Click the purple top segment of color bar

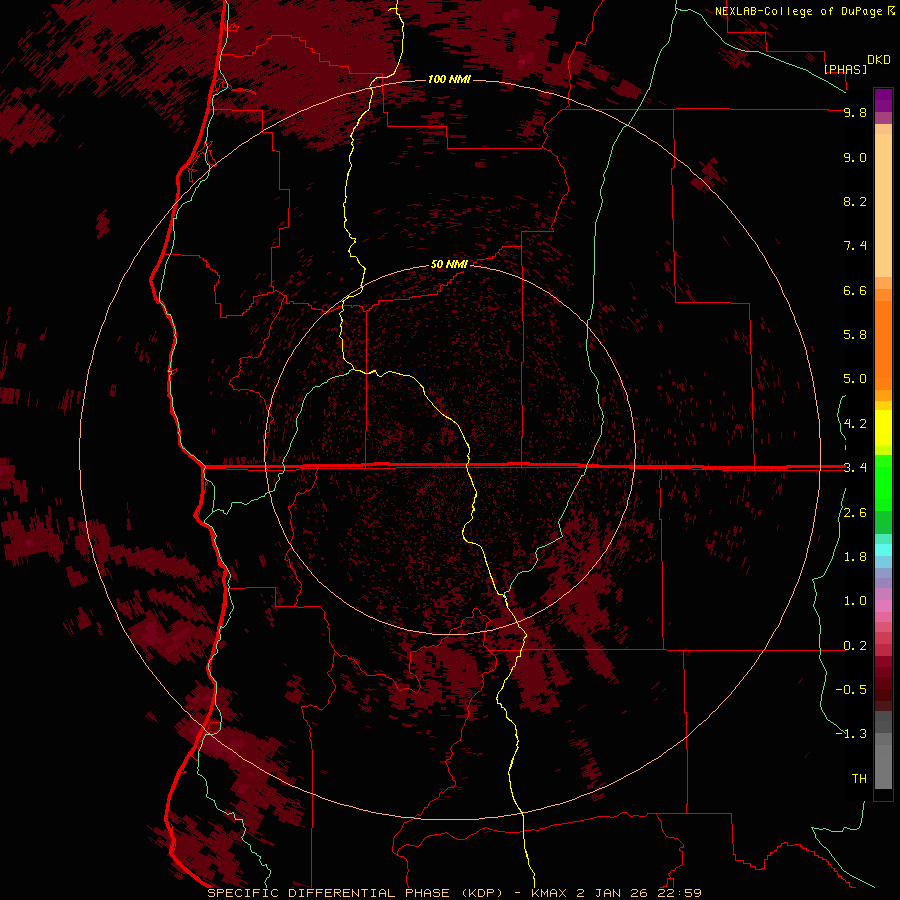tap(883, 100)
